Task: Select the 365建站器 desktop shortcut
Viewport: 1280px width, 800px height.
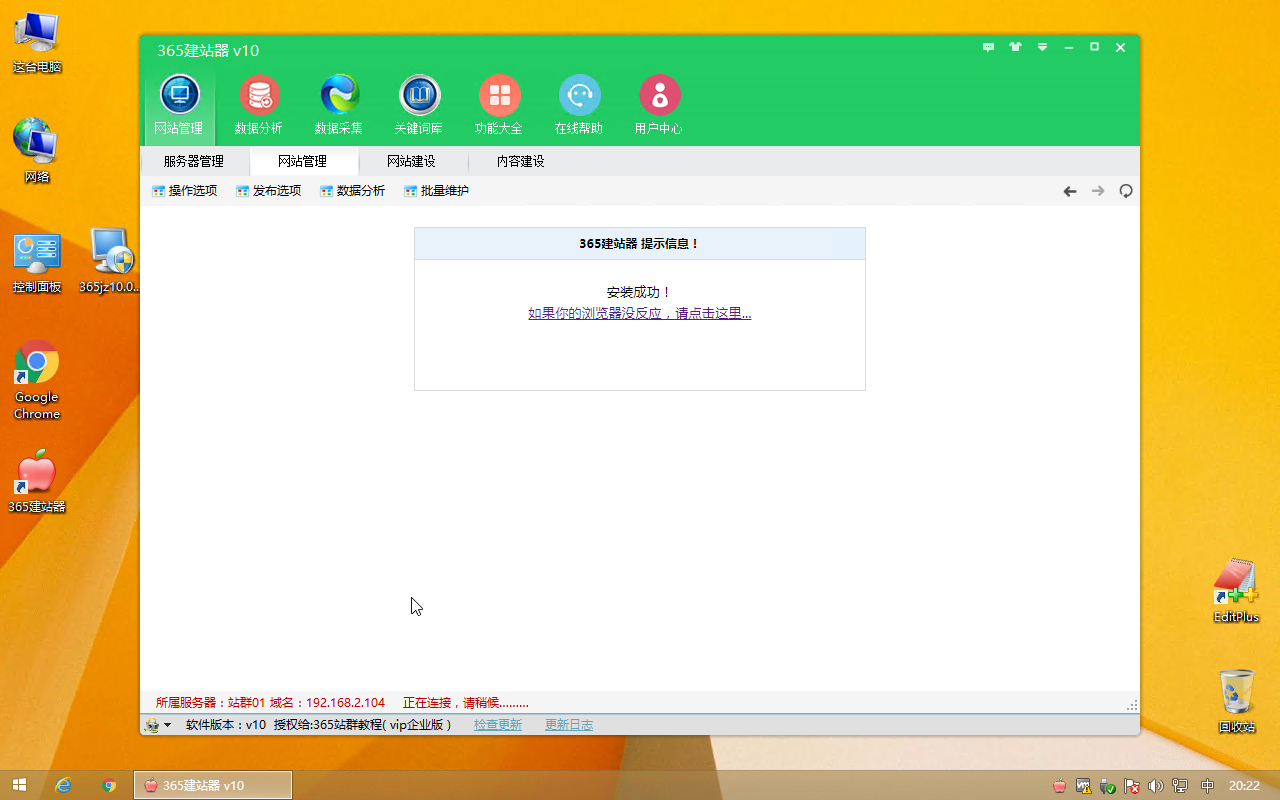Action: pyautogui.click(x=37, y=481)
